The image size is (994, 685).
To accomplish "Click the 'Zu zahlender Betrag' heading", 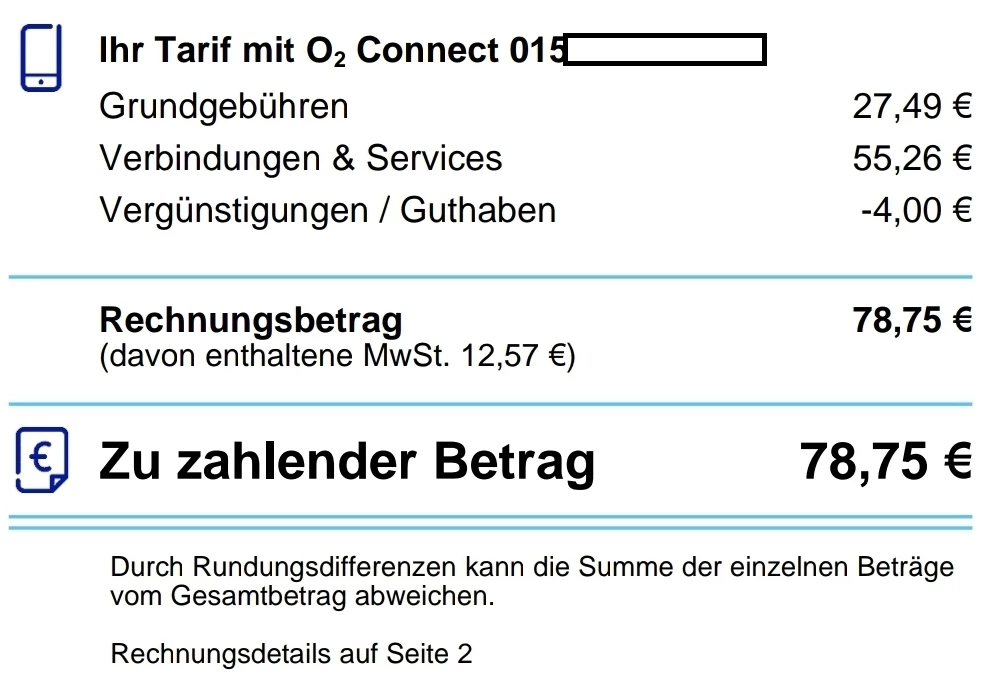I will click(x=347, y=463).
